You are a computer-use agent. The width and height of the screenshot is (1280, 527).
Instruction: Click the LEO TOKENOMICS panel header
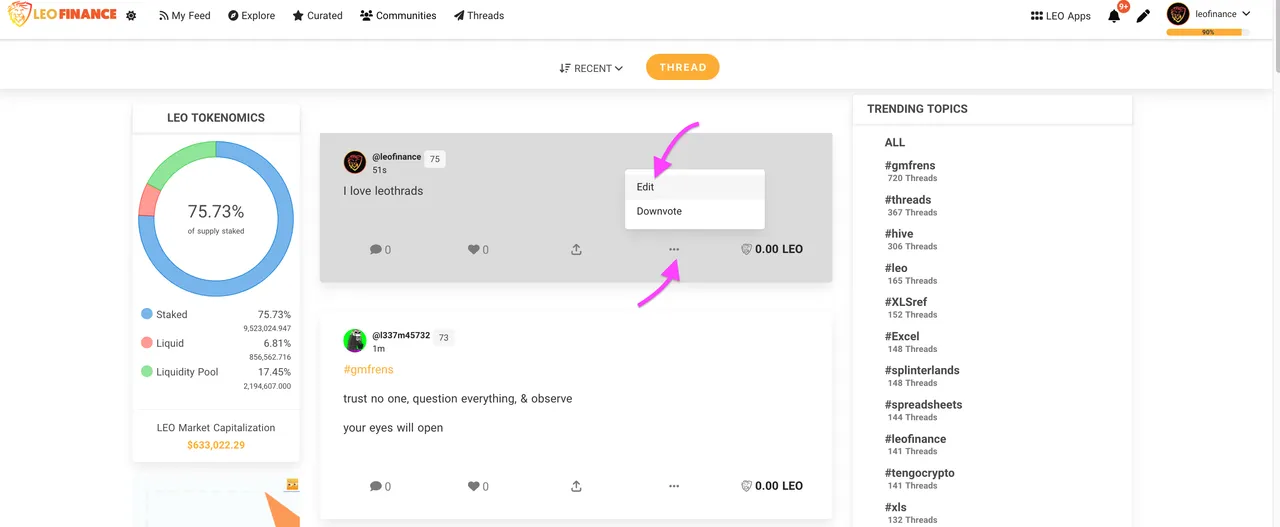[216, 118]
